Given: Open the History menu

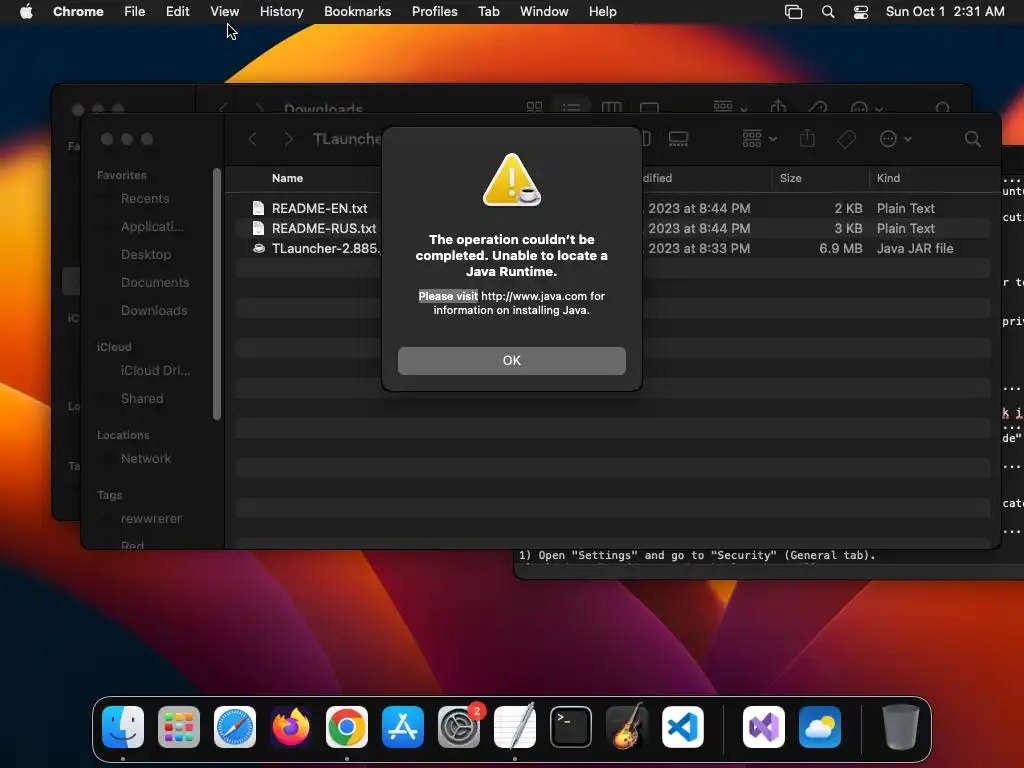Looking at the screenshot, I should pyautogui.click(x=281, y=12).
